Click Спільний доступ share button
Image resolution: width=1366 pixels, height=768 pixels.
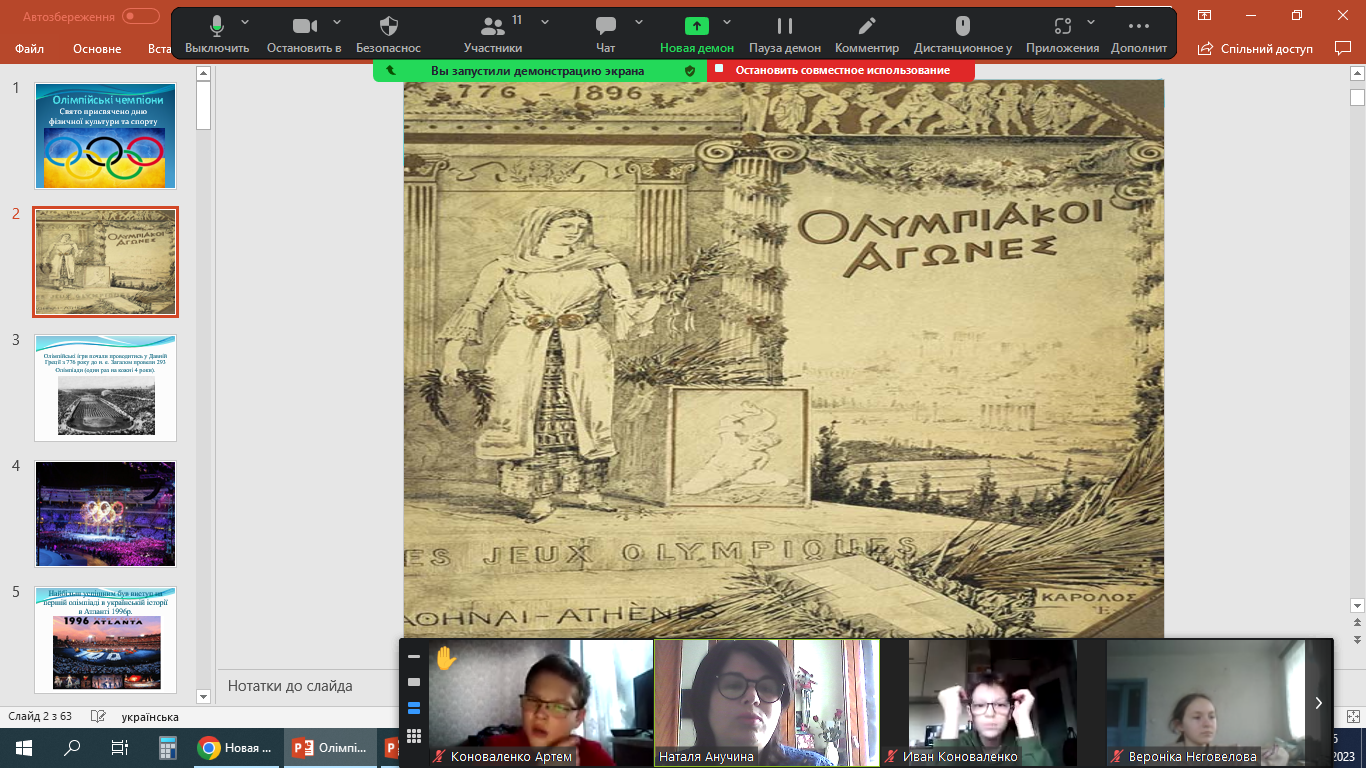click(x=1255, y=48)
